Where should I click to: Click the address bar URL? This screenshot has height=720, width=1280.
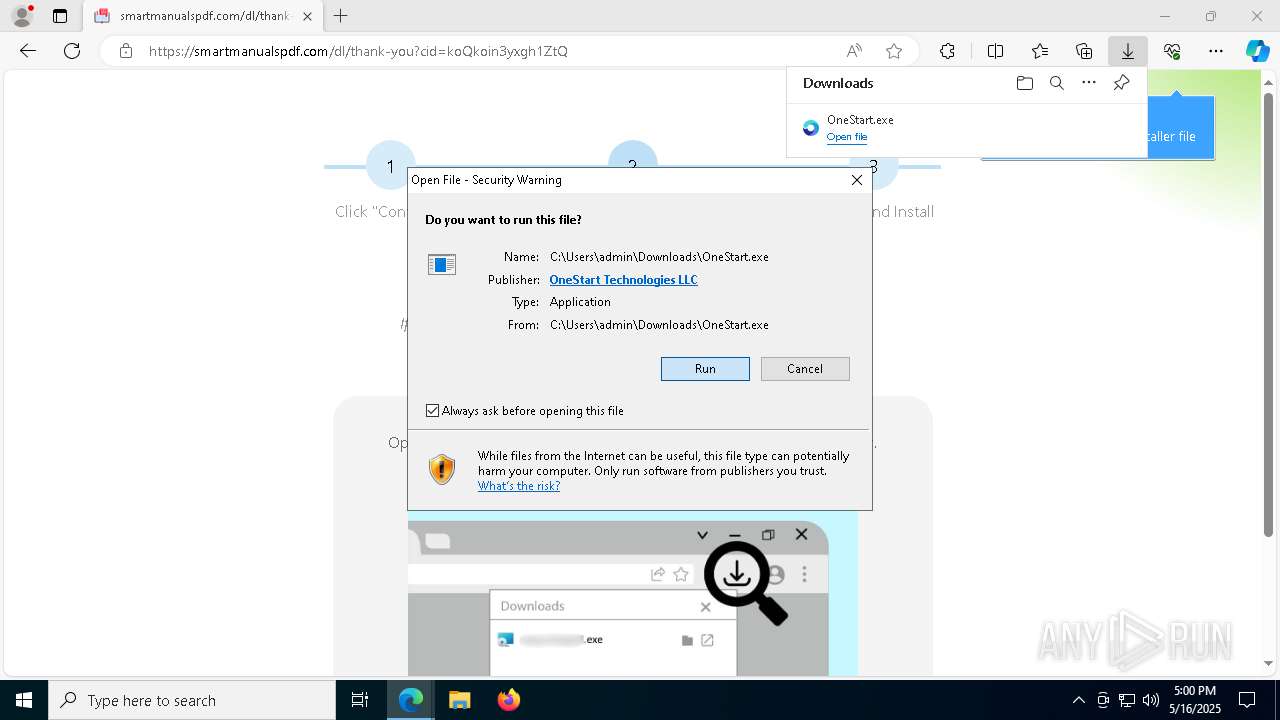coord(358,51)
